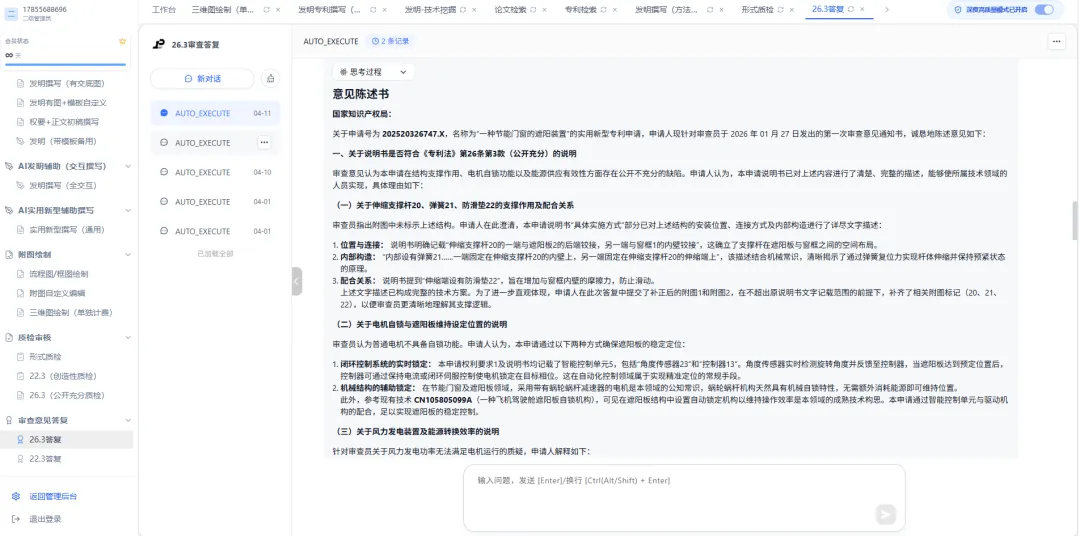
Task: Refresh the 发明-技术挖掘 tab
Action: [463, 10]
